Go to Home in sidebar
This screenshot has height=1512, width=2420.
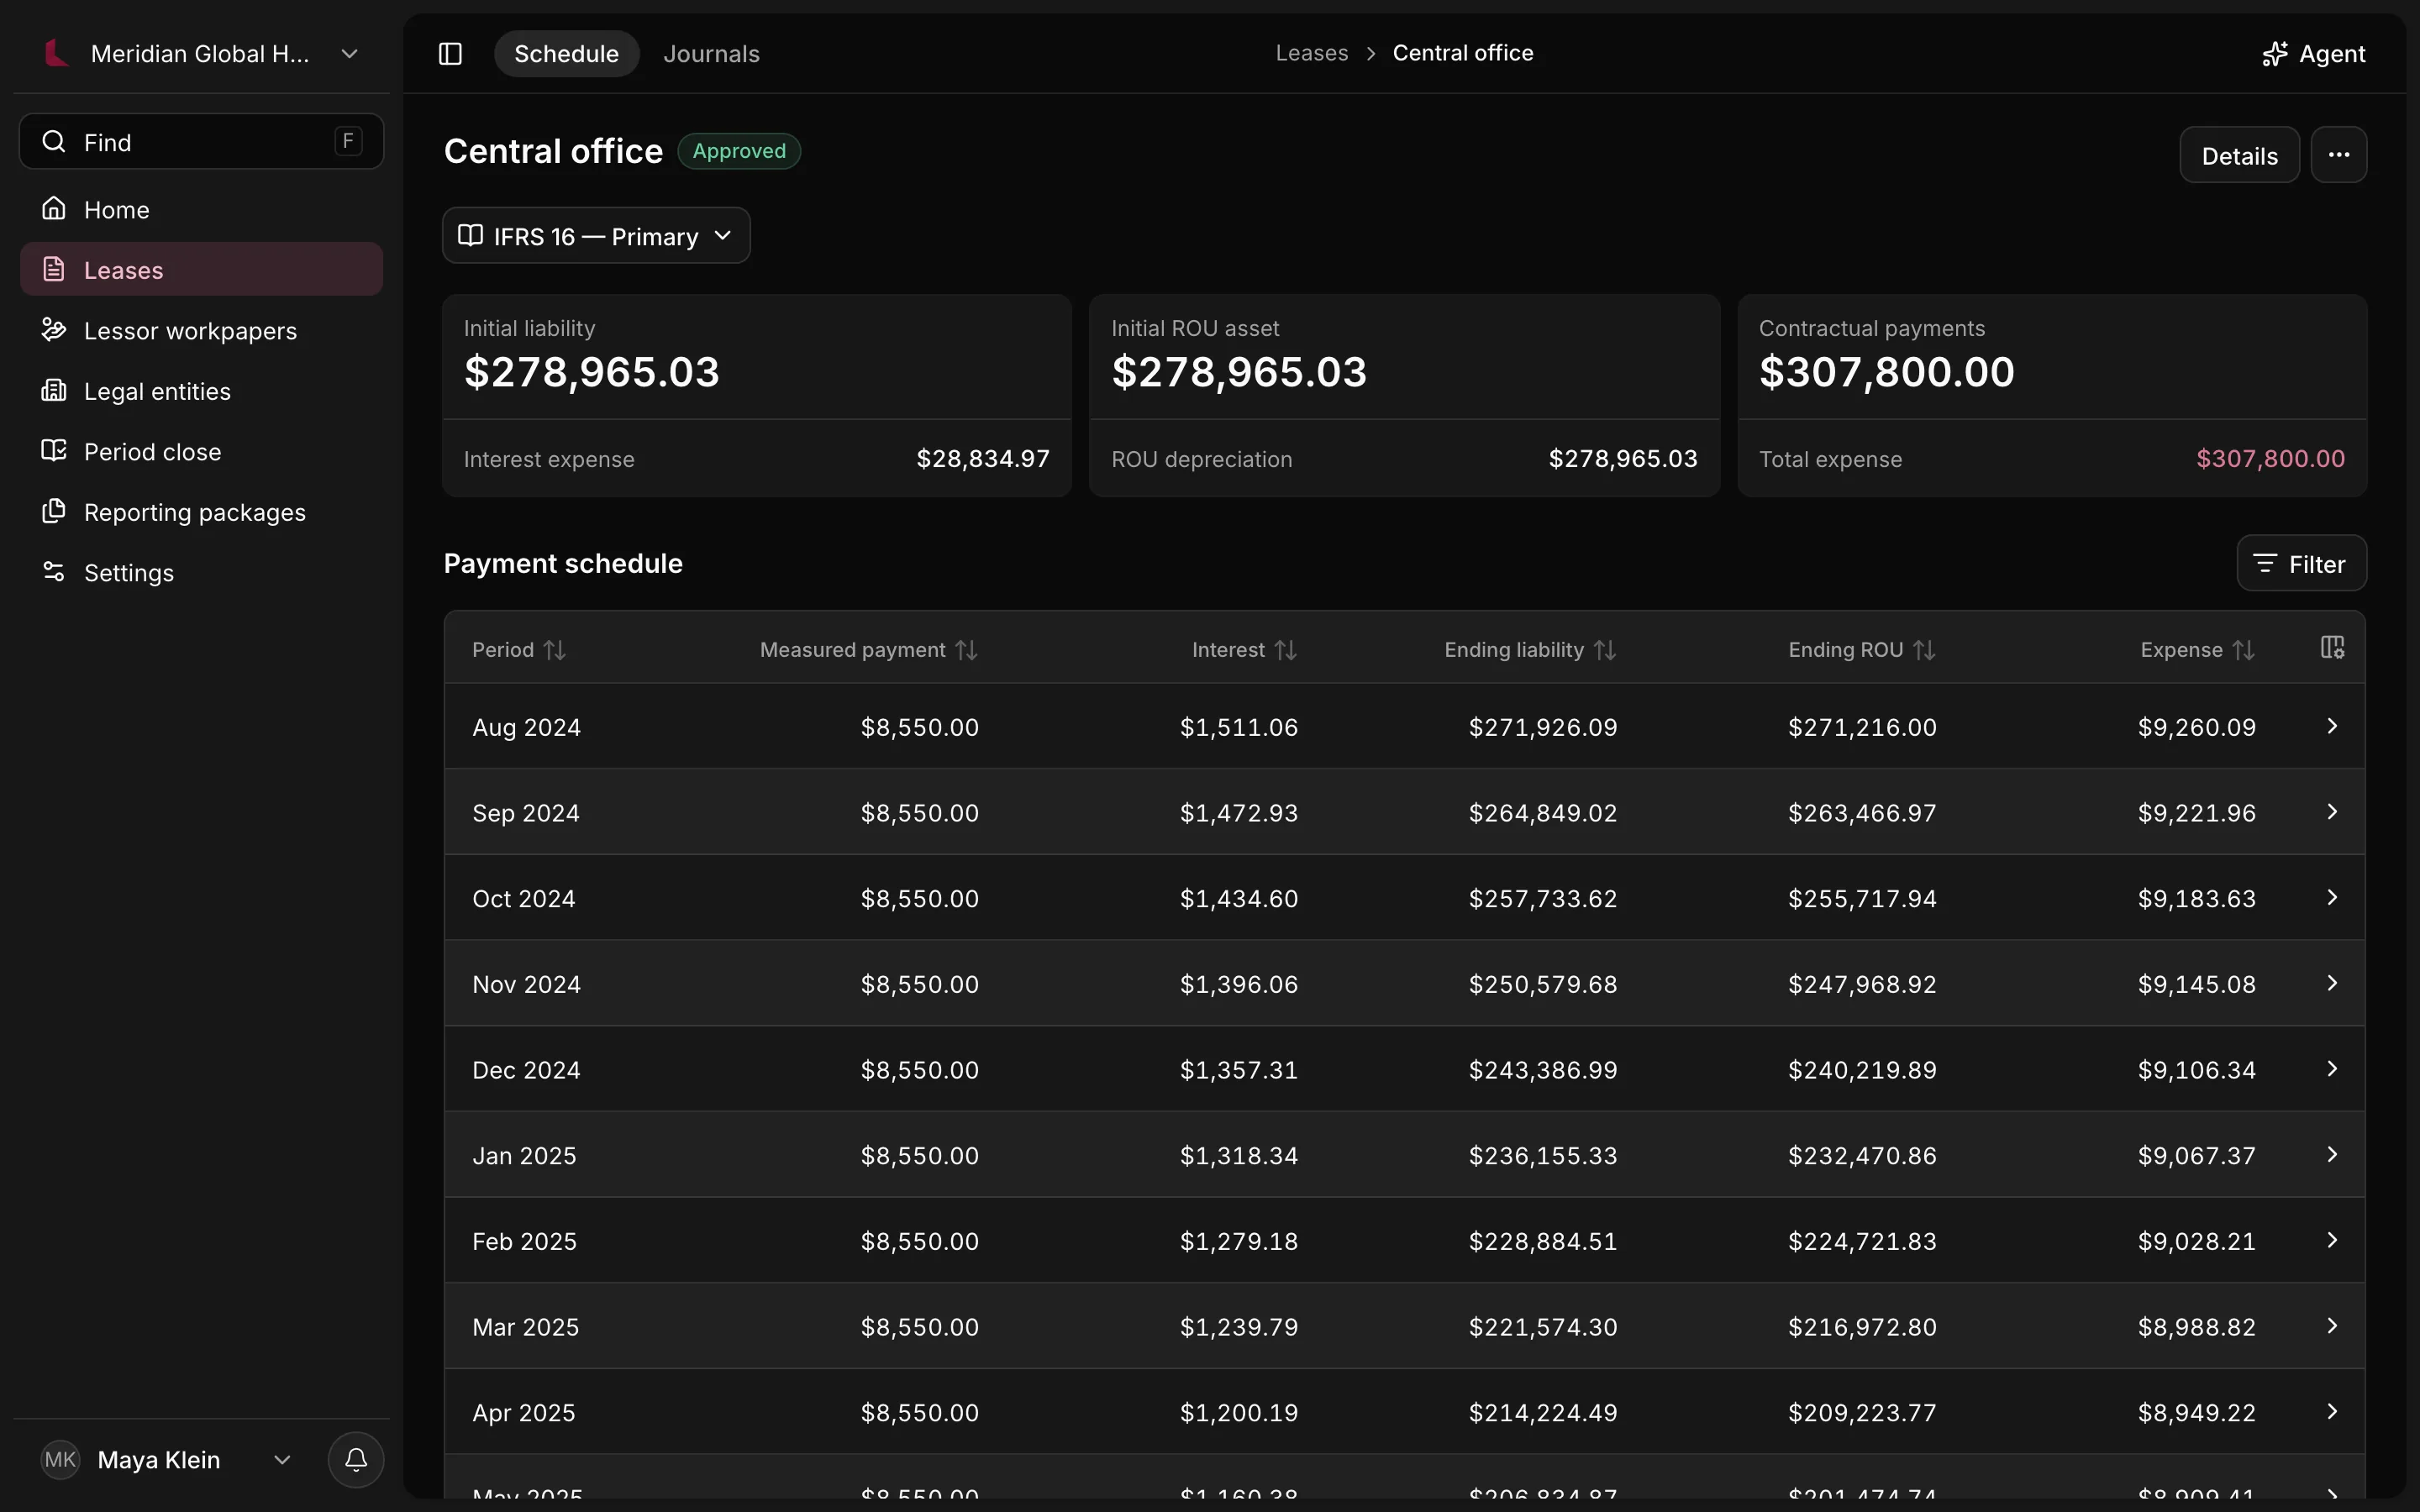pyautogui.click(x=201, y=209)
